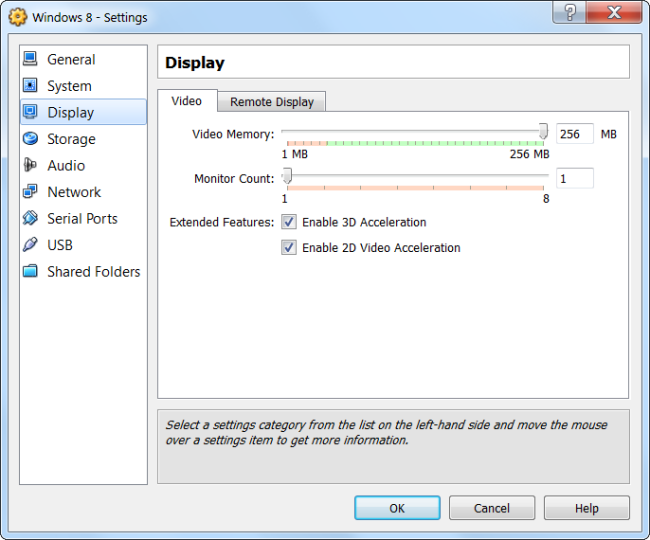Toggle Enable 2D Video Acceleration checkbox
Viewport: 650px width, 540px height.
(x=289, y=247)
